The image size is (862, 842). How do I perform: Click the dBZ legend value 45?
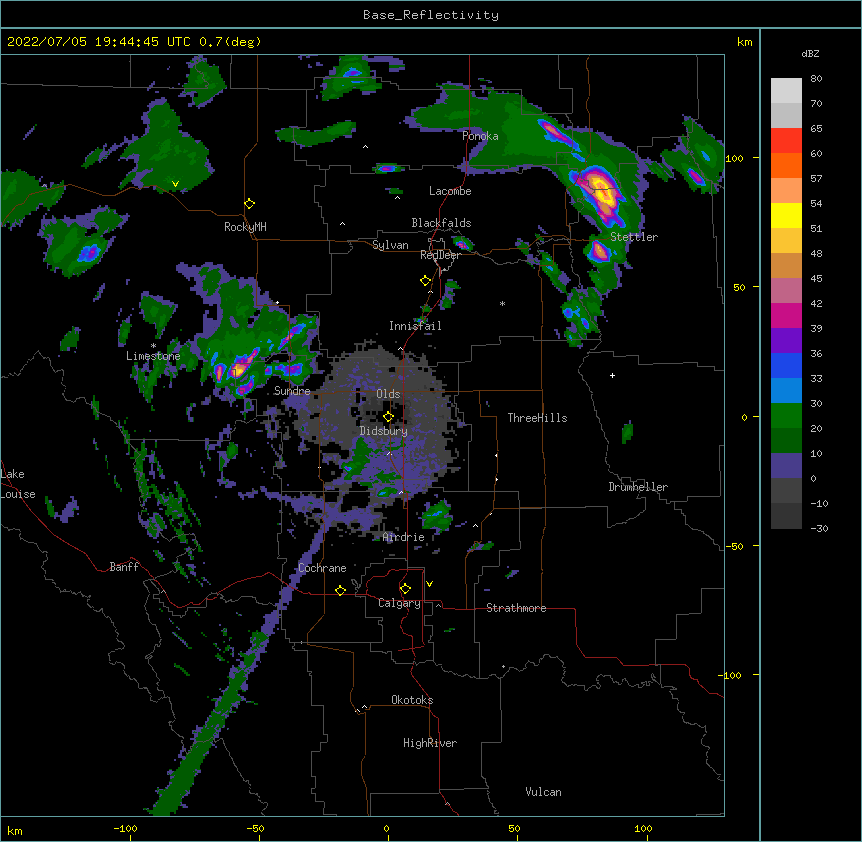coord(816,279)
